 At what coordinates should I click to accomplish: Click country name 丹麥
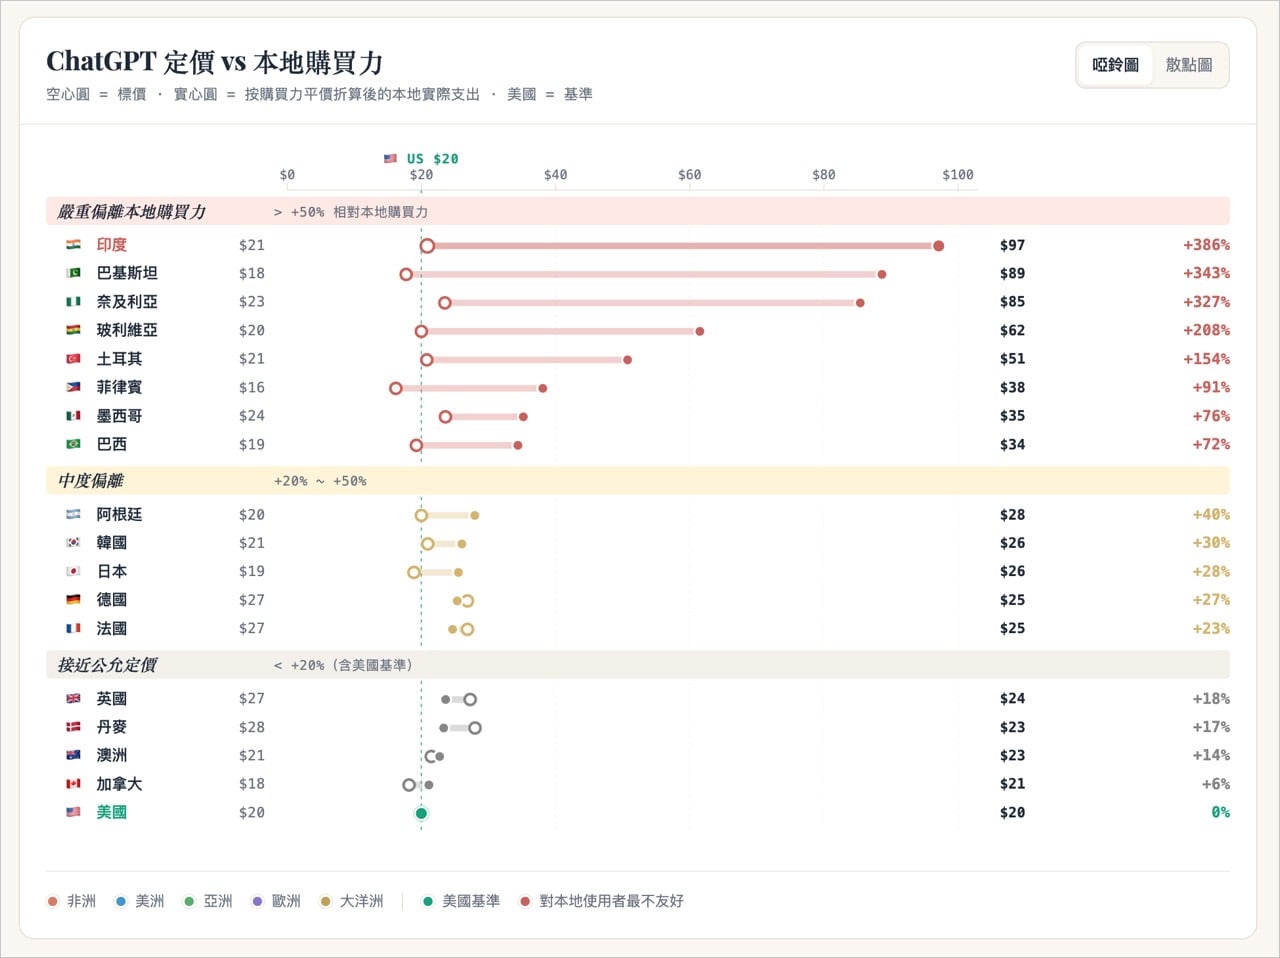[112, 727]
